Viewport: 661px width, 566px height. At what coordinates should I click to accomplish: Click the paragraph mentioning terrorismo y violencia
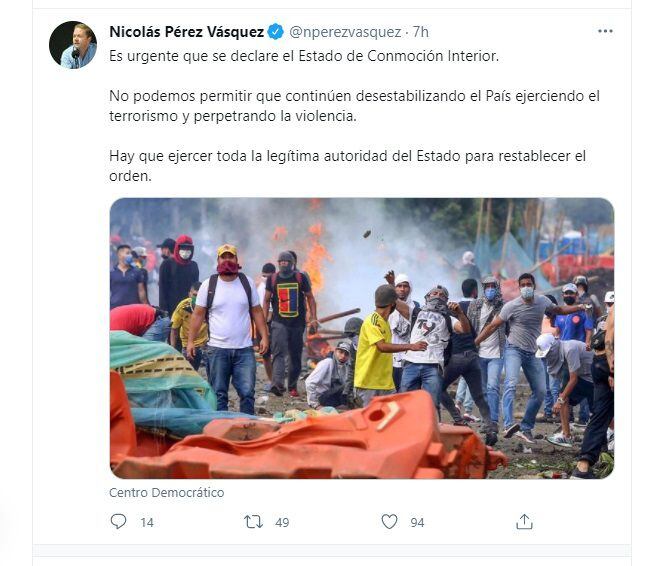point(354,106)
